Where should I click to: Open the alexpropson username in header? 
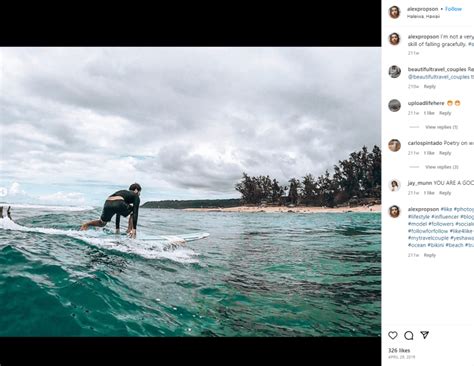(423, 9)
